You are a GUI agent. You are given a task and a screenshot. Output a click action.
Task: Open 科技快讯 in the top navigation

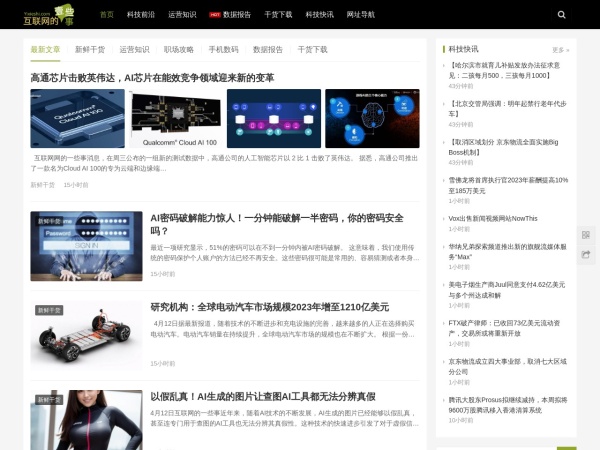click(x=320, y=15)
